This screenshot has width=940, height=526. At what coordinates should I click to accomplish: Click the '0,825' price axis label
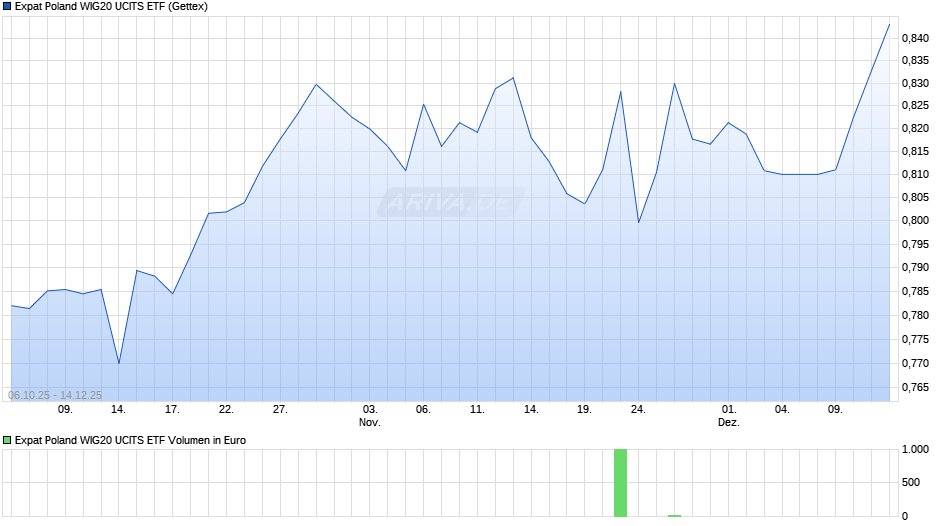915,106
